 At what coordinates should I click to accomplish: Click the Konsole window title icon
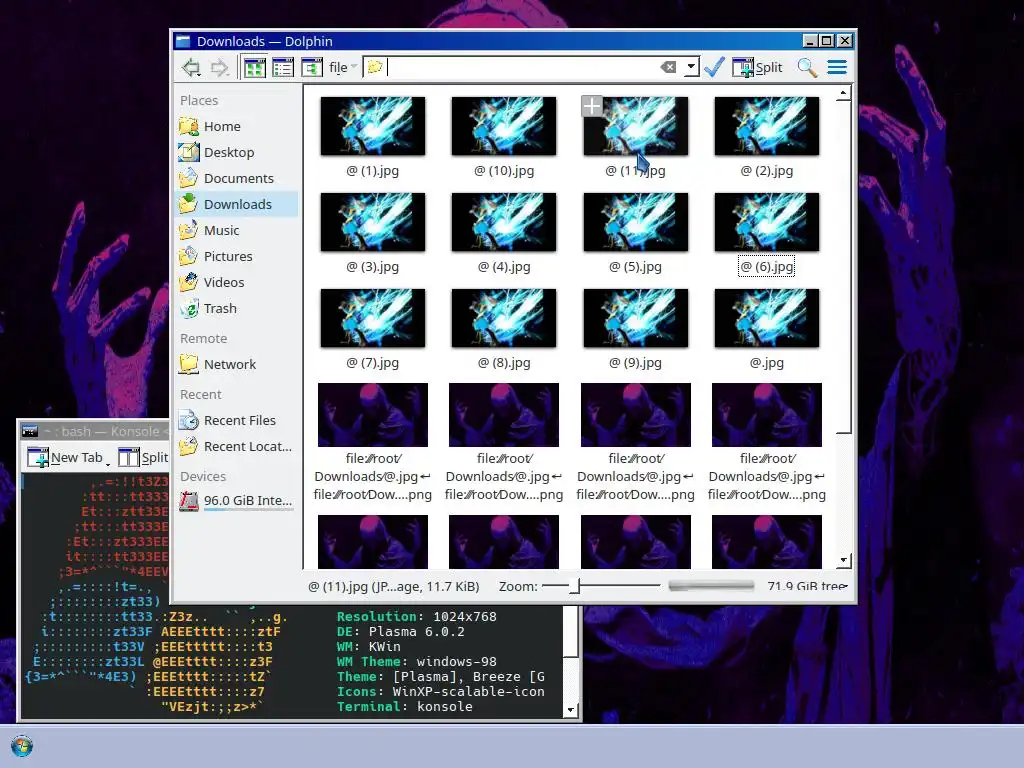(x=30, y=431)
